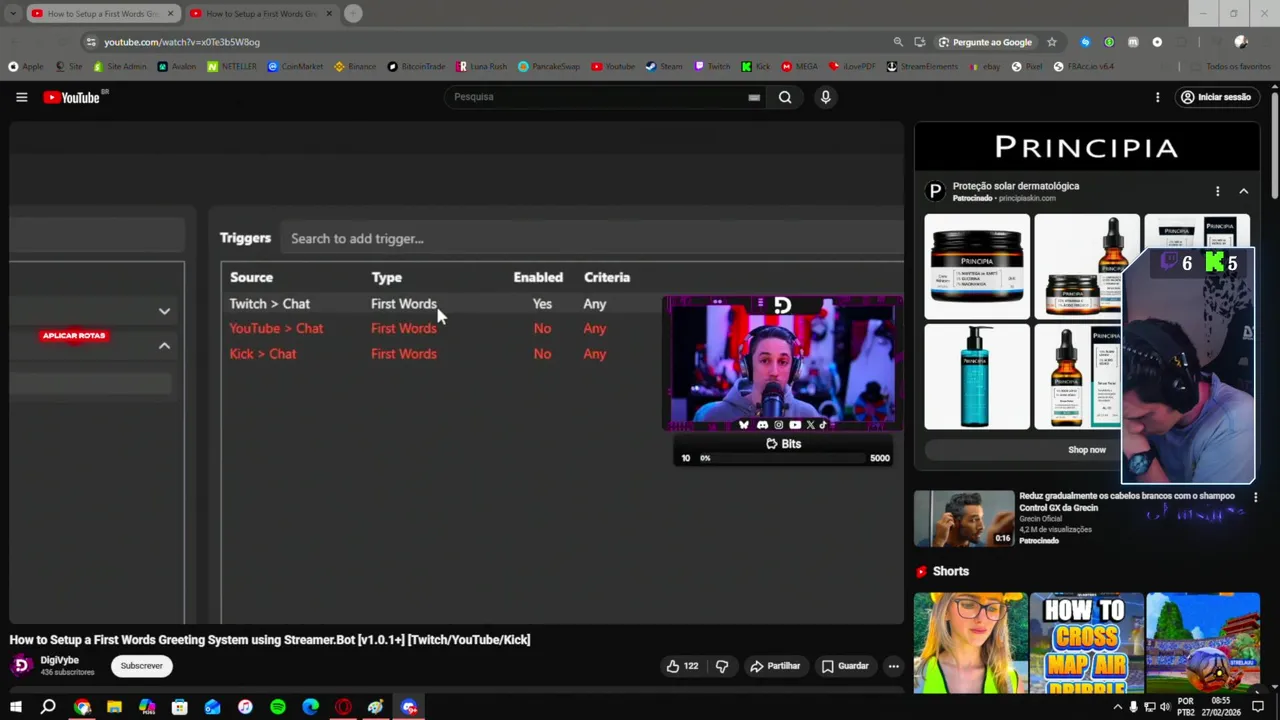Open Opera browser from the taskbar
1280x720 pixels.
click(343, 707)
